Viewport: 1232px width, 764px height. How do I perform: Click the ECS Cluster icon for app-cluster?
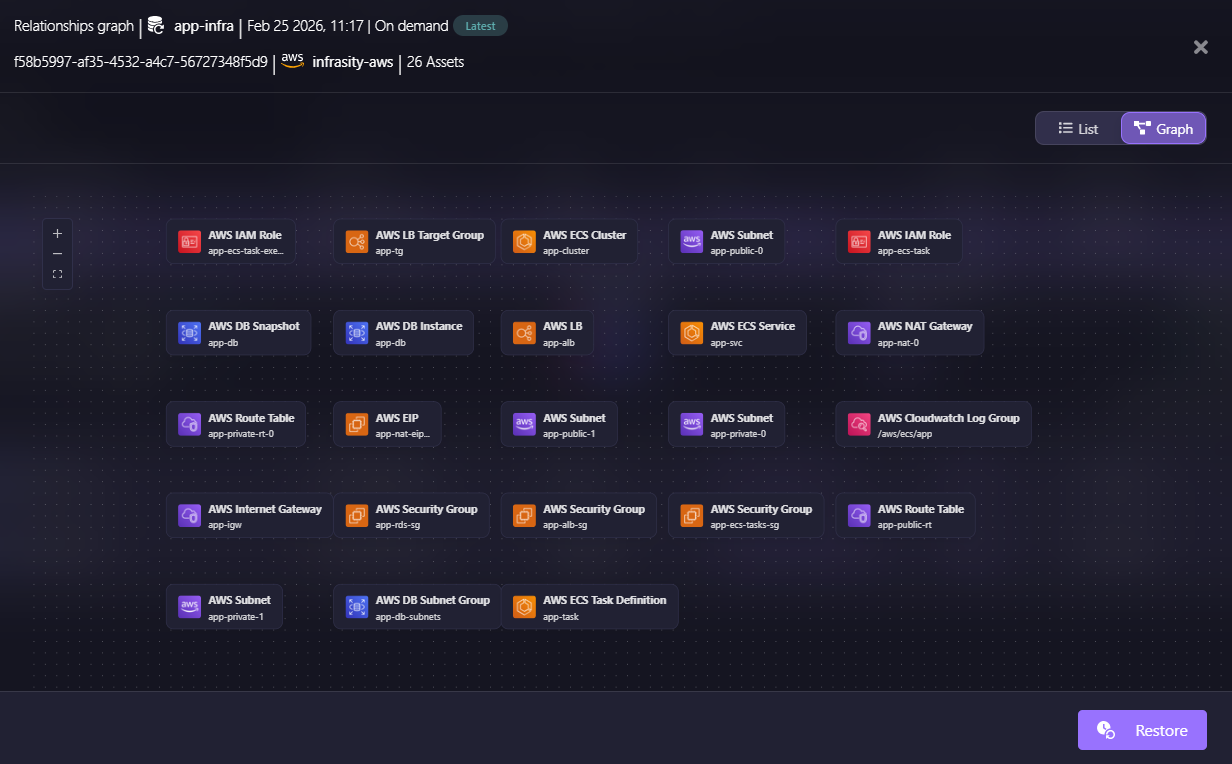524,241
